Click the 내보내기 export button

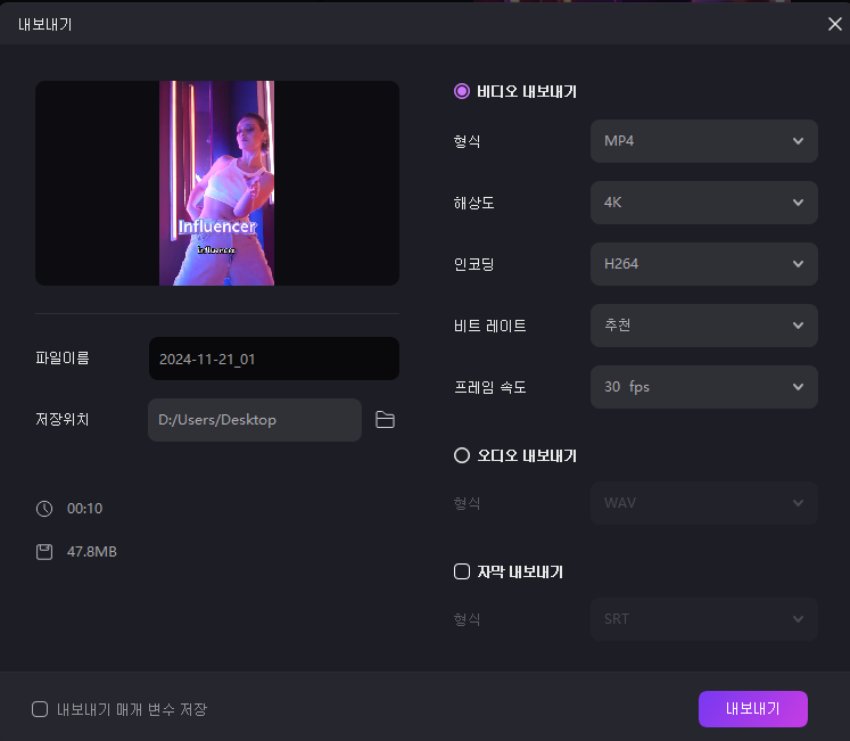click(x=754, y=709)
